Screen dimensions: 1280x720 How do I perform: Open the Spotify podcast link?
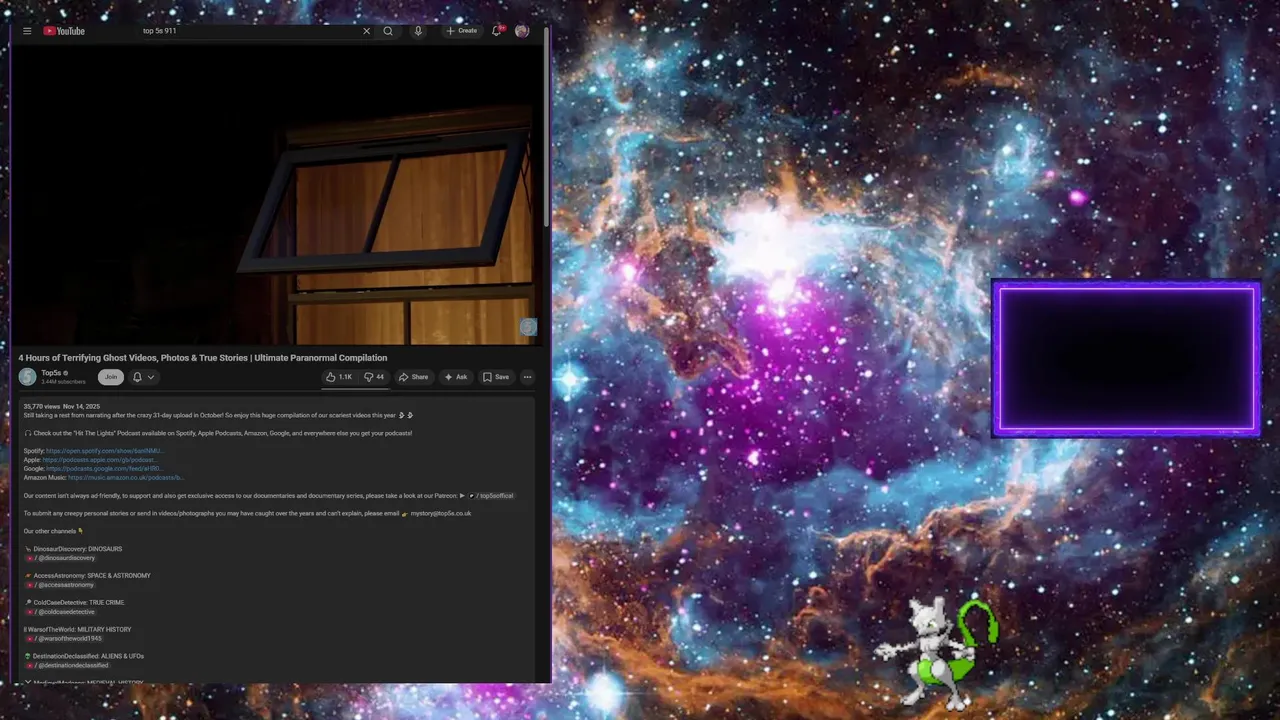point(104,451)
